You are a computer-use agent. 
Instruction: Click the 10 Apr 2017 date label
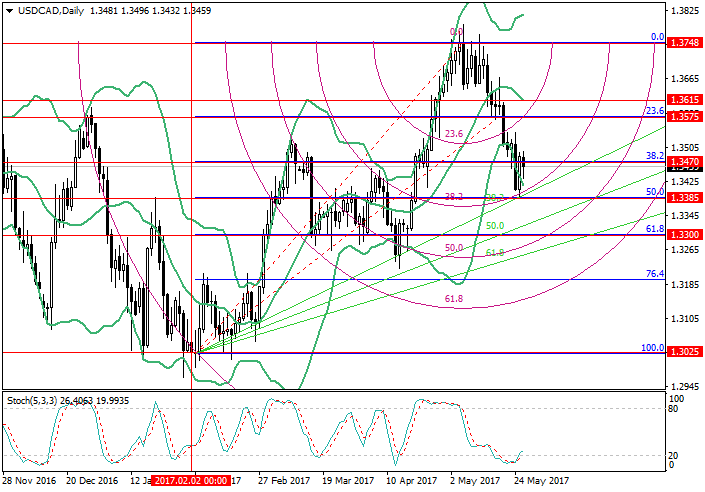(x=411, y=481)
